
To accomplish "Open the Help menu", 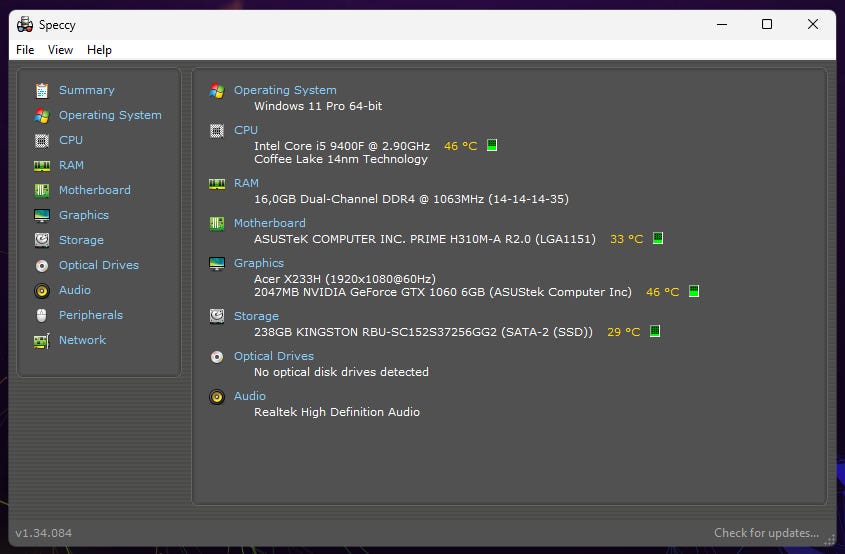I will click(99, 50).
